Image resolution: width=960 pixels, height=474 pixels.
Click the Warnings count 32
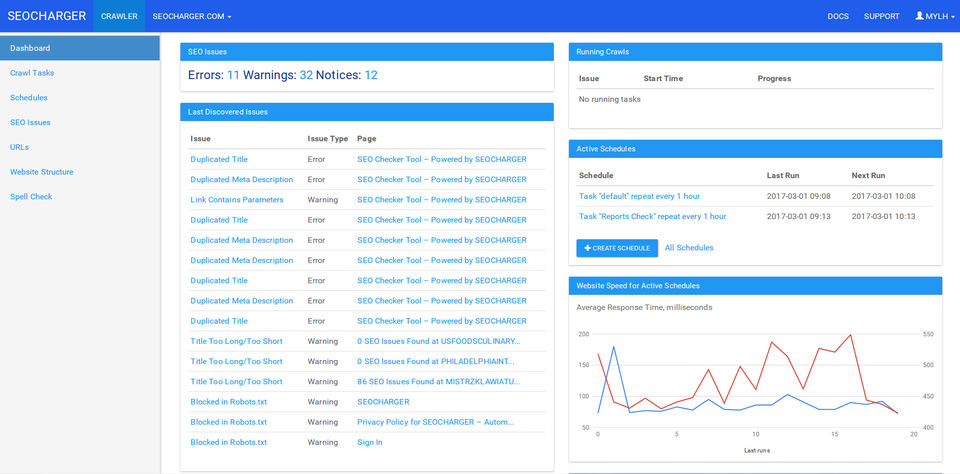(x=306, y=75)
